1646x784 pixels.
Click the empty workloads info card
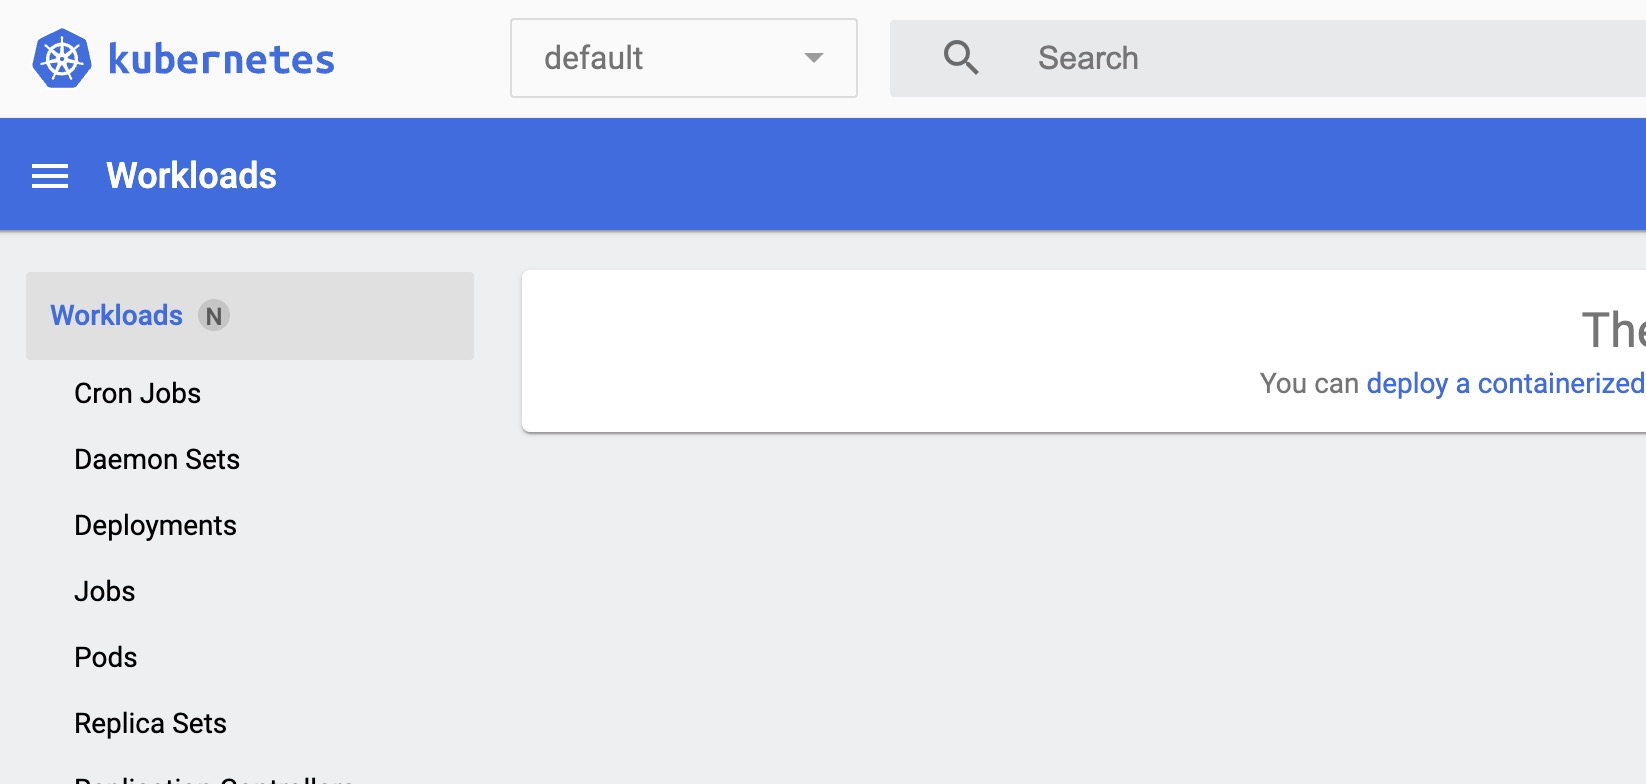pos(900,350)
